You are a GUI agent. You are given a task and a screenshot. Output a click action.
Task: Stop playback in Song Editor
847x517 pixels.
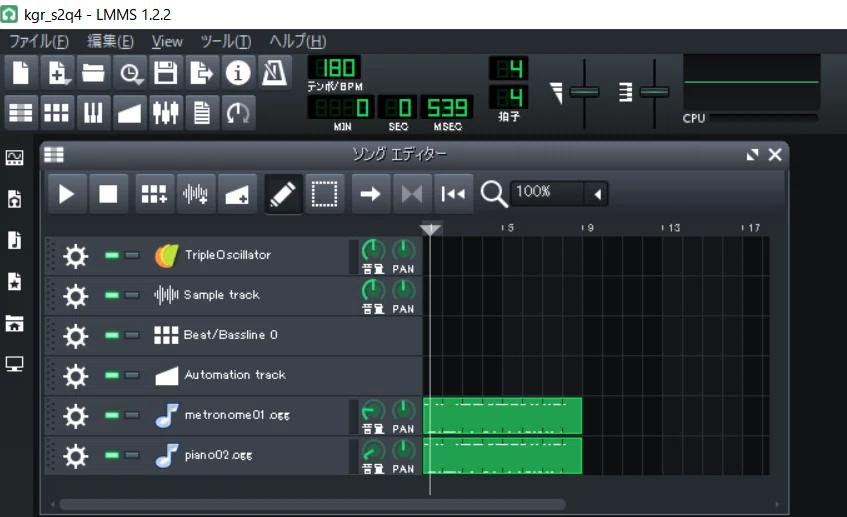(x=108, y=194)
